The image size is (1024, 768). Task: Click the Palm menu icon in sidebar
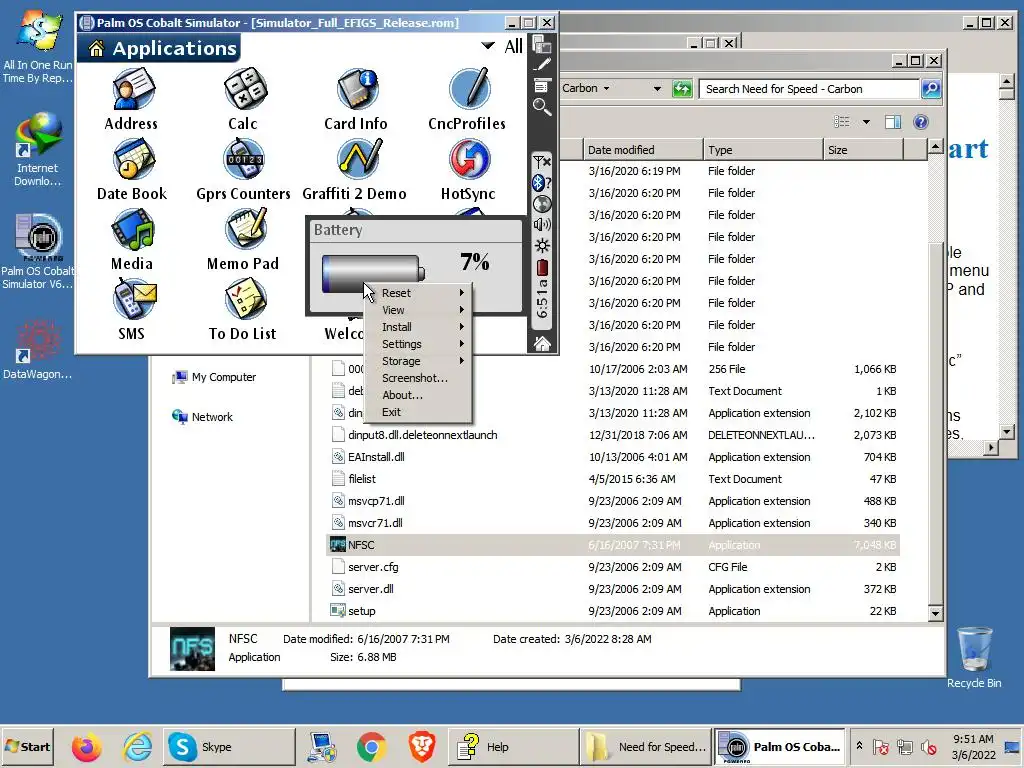coord(541,86)
